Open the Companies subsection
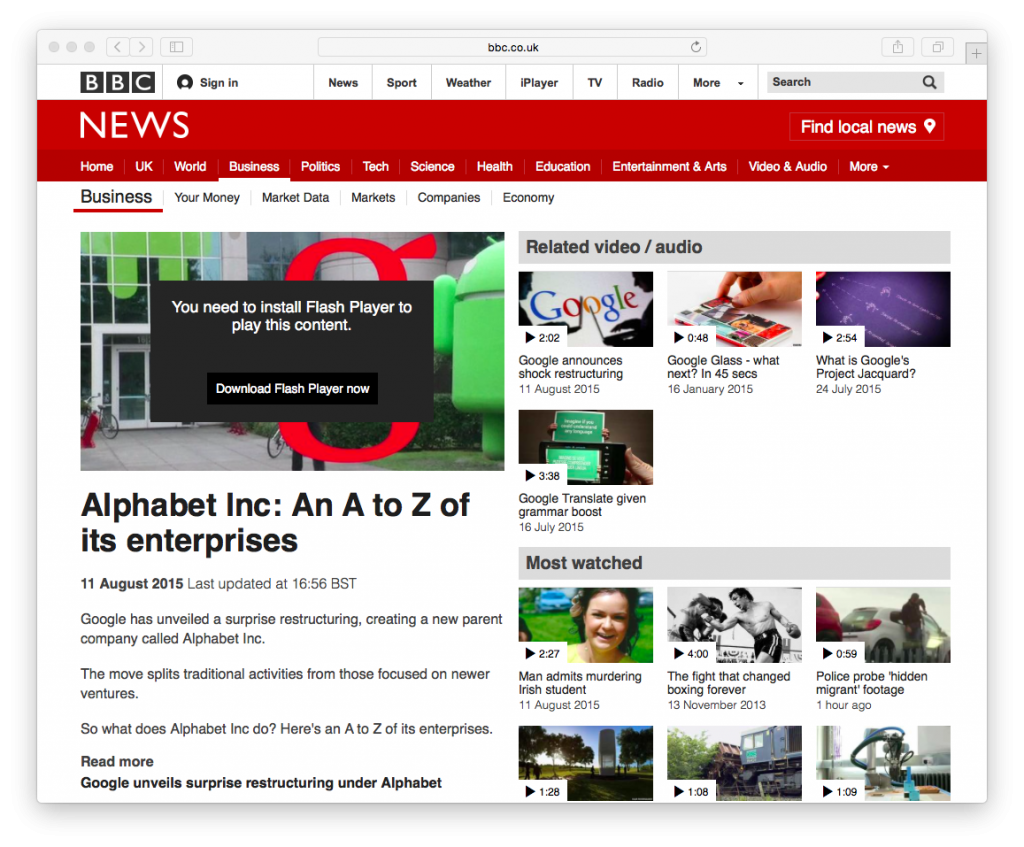Viewport: 1024px width, 847px height. point(449,197)
